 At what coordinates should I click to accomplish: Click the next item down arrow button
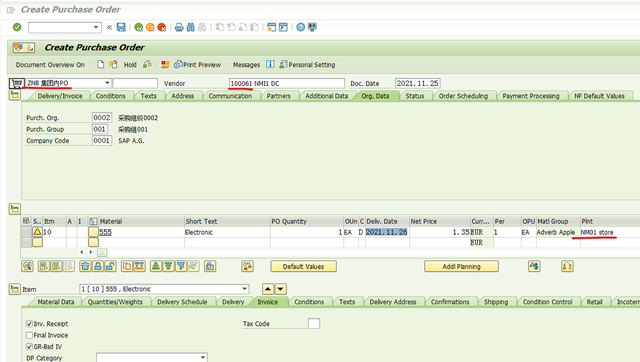(x=280, y=289)
